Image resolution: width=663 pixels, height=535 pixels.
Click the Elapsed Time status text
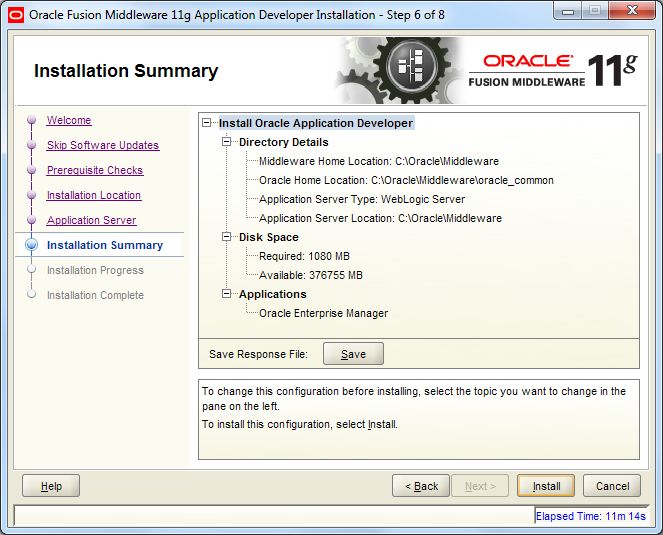591,516
